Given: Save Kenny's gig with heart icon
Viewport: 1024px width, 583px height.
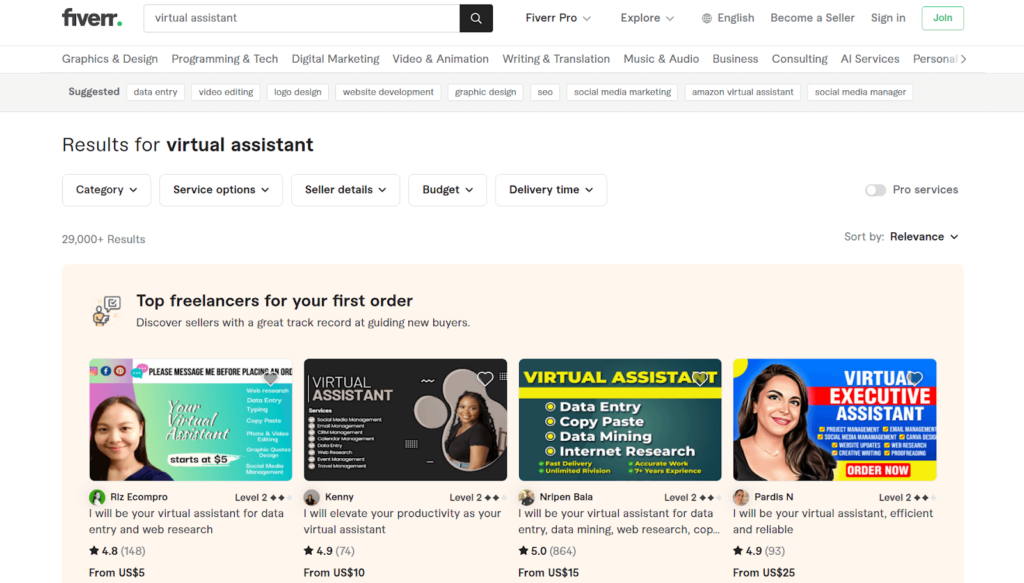Looking at the screenshot, I should point(485,378).
